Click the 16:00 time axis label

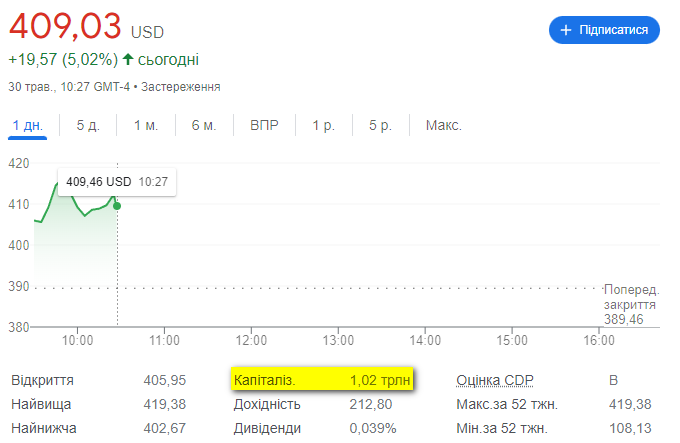[599, 340]
